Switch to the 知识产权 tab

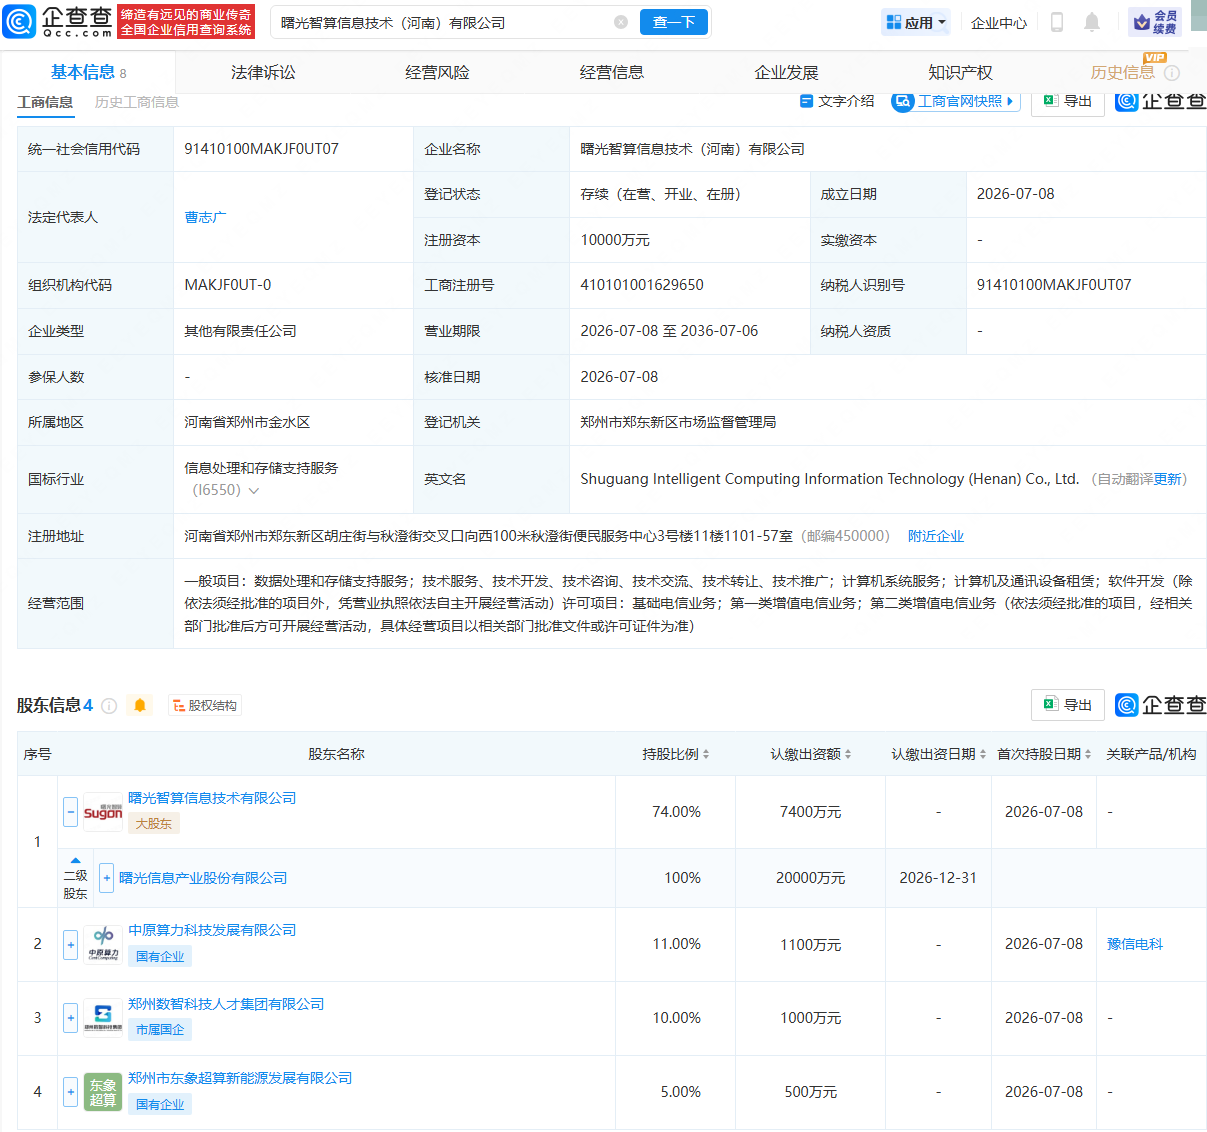tap(960, 72)
